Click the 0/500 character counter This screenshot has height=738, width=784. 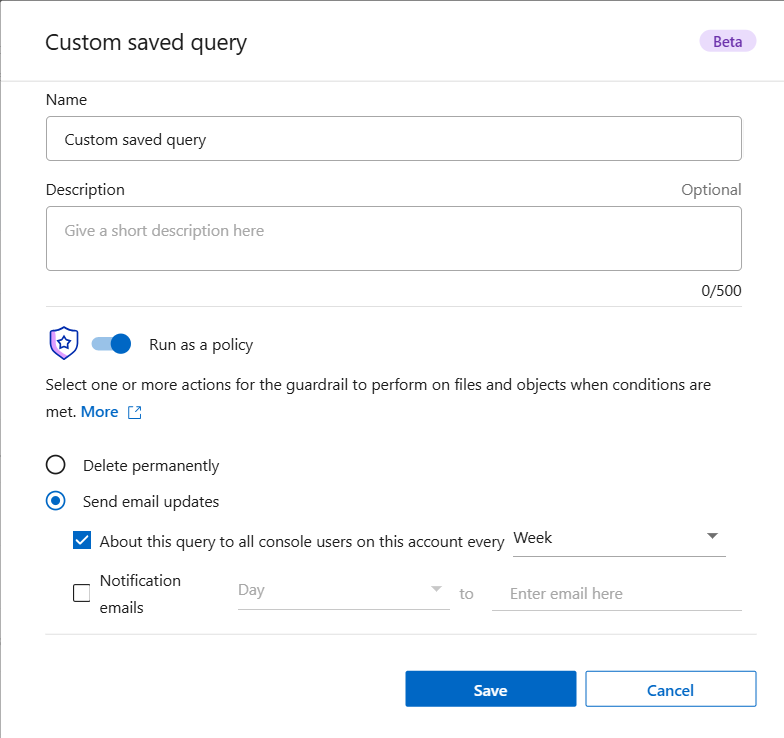click(x=721, y=290)
